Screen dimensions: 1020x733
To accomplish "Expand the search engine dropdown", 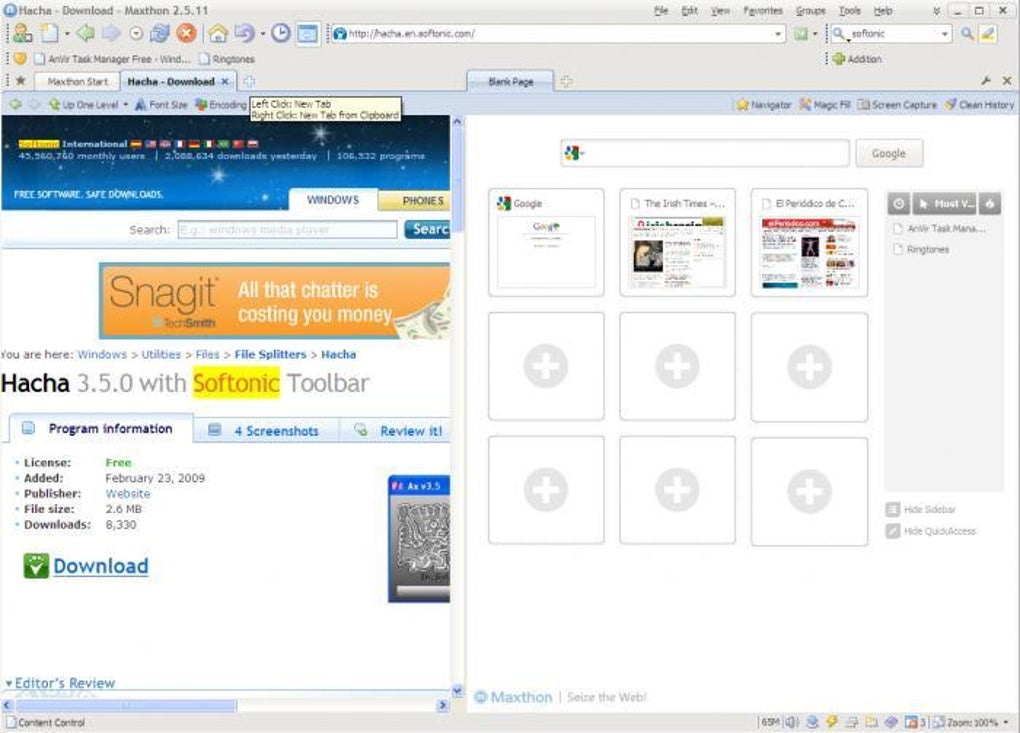I will coord(946,33).
